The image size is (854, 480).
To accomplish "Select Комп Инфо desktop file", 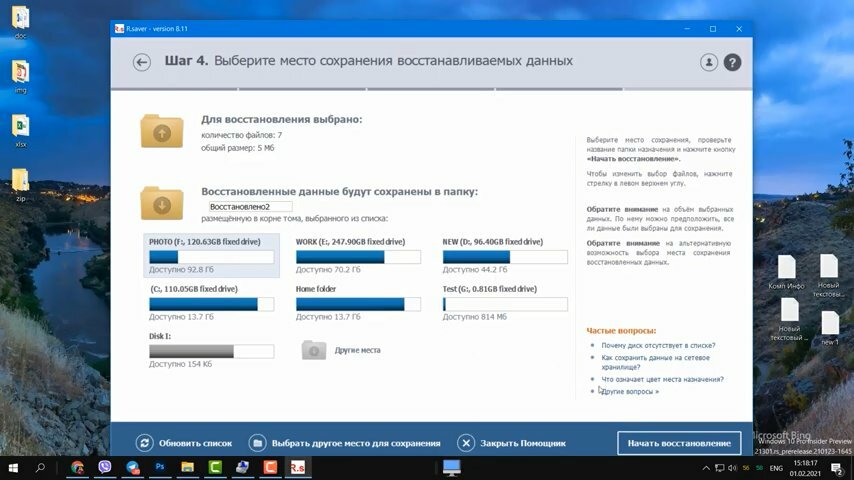I will [x=786, y=272].
